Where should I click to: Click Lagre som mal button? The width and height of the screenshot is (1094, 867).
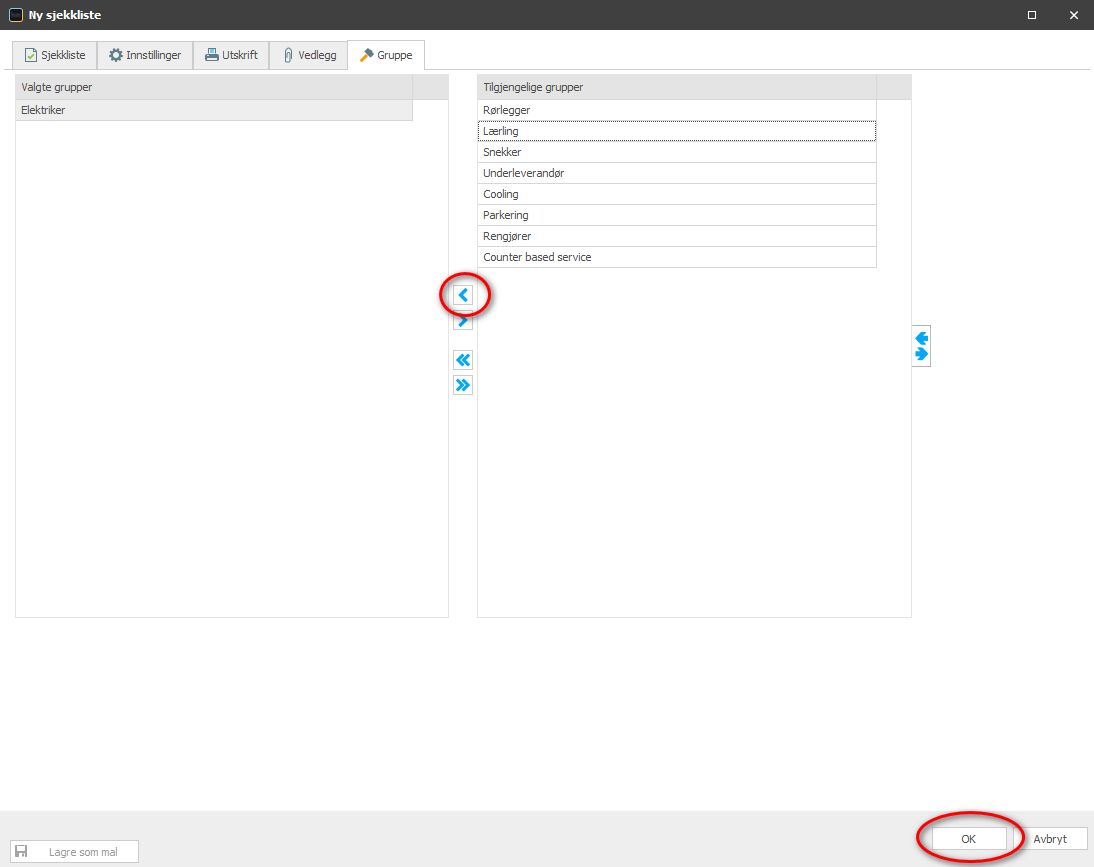pos(75,852)
